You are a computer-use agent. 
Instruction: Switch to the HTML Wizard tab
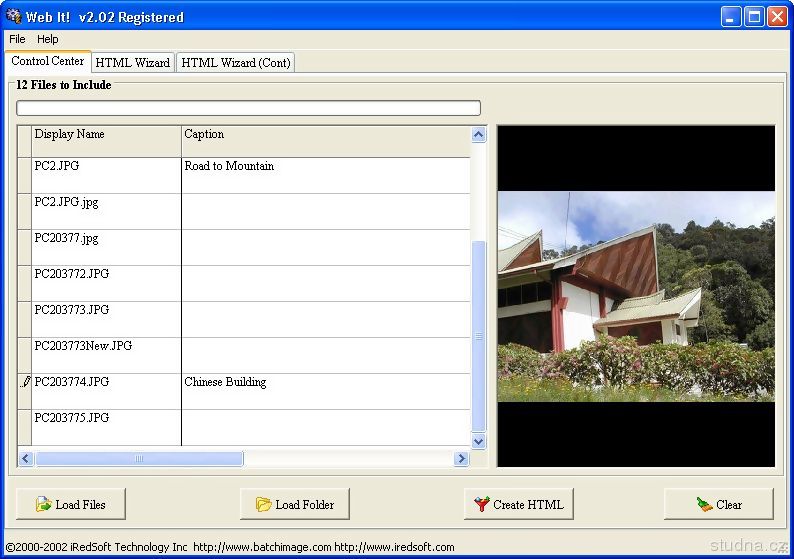tap(132, 62)
